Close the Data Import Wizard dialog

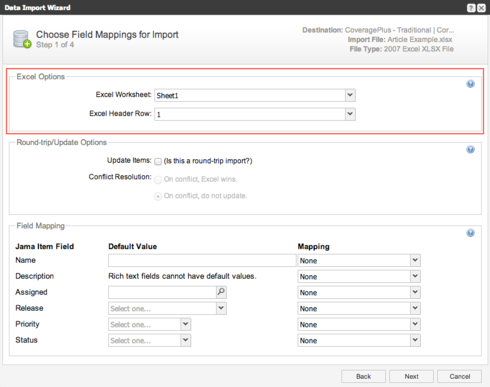point(481,8)
